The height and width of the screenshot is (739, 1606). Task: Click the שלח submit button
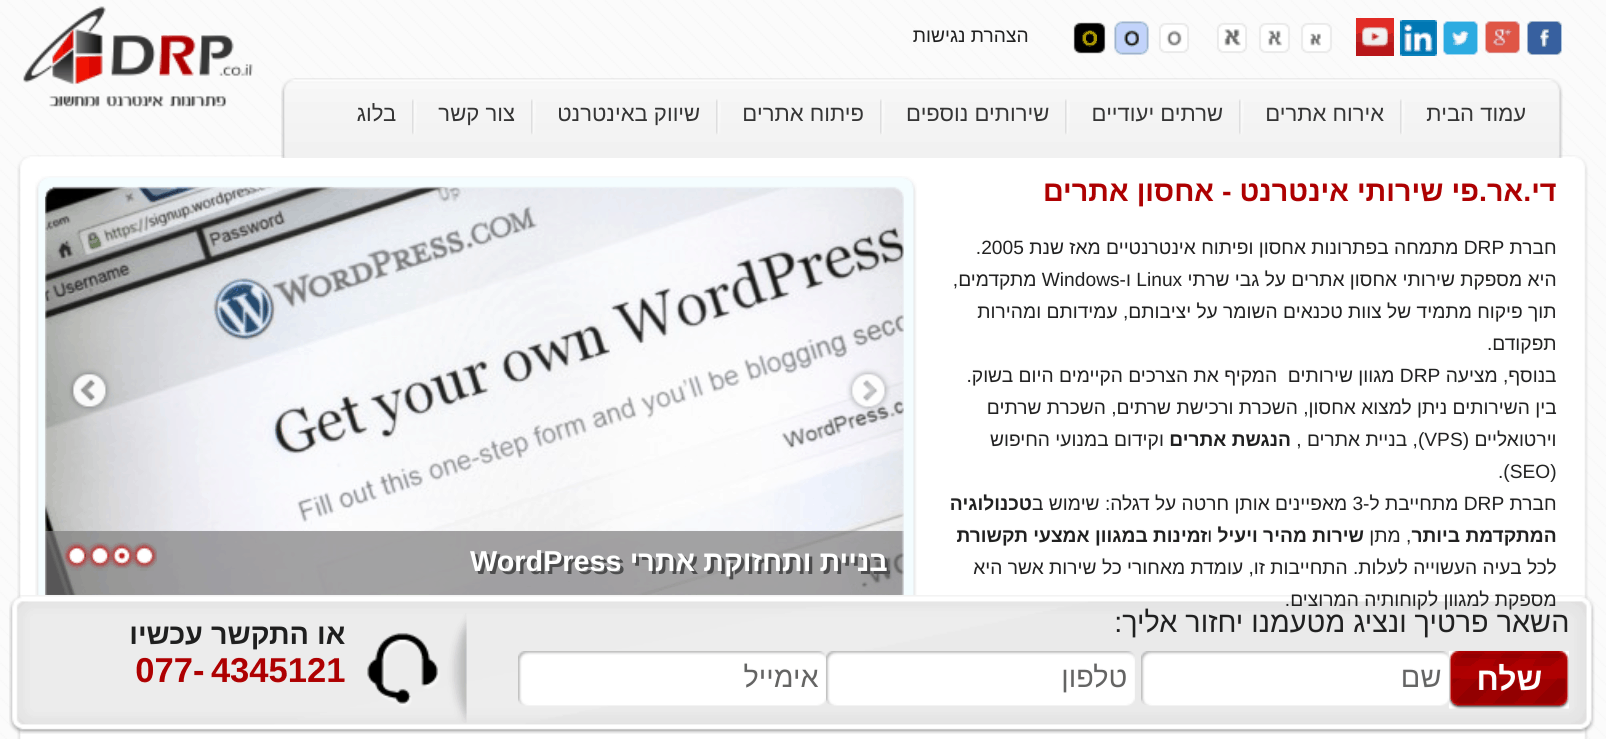coord(1508,678)
